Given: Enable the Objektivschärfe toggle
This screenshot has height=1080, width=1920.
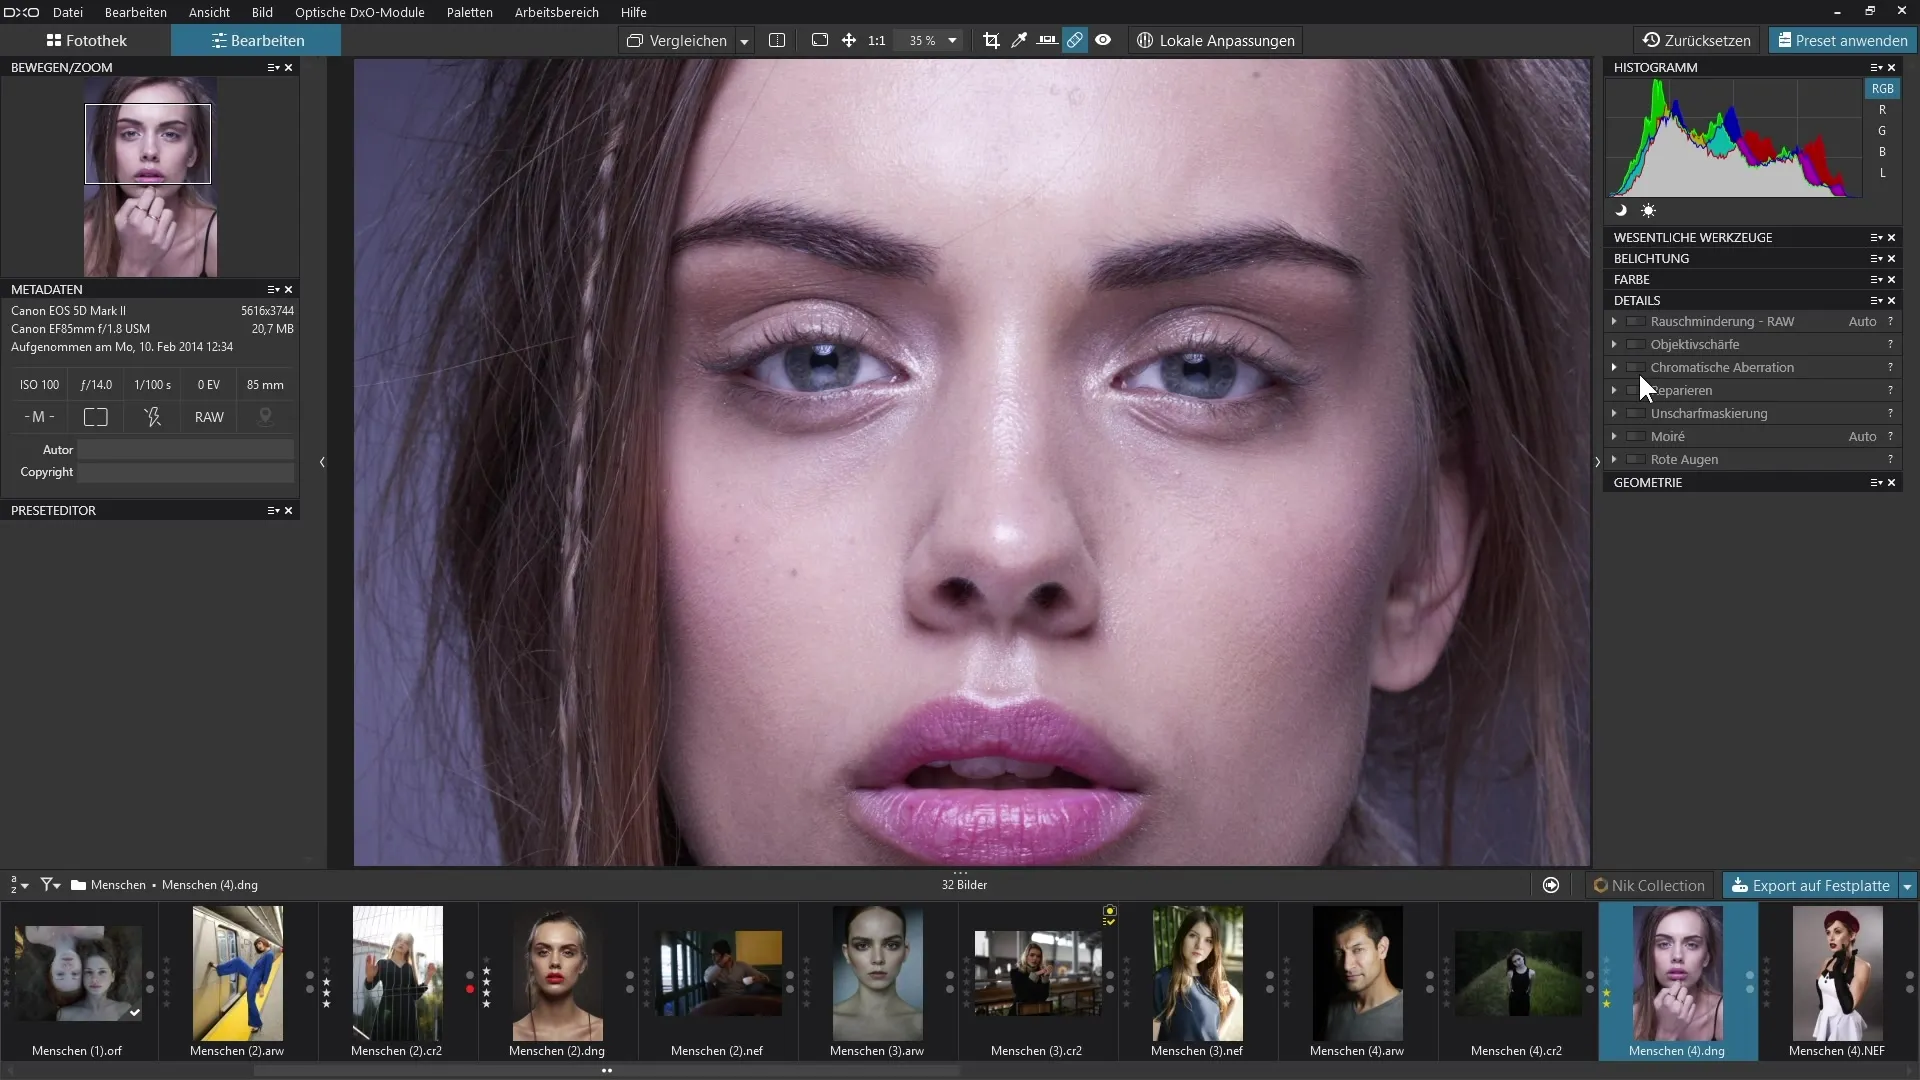Looking at the screenshot, I should (1636, 345).
